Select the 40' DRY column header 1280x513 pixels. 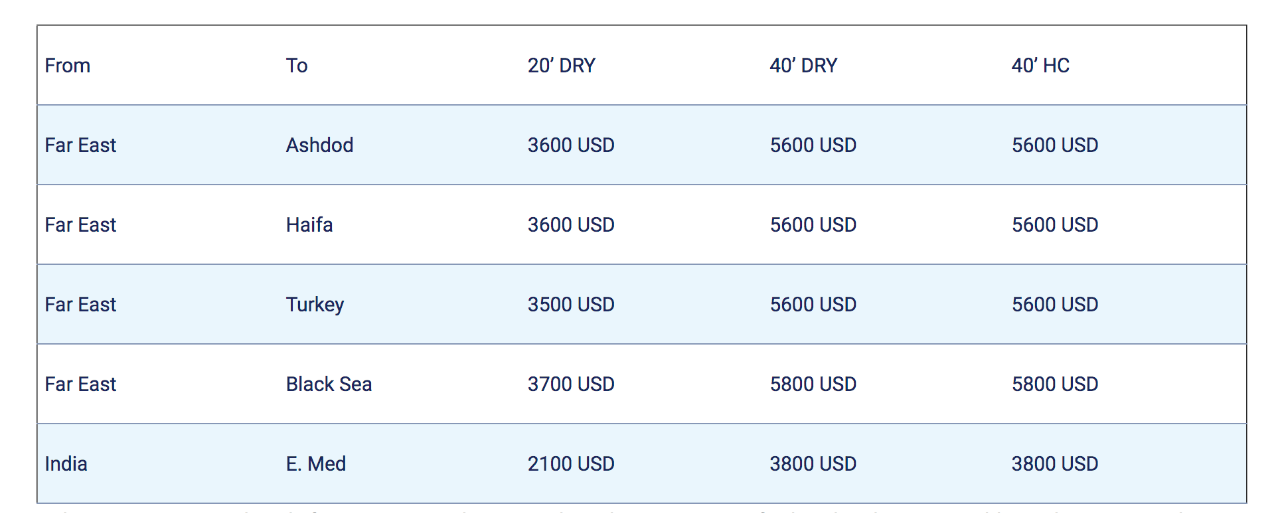(x=803, y=66)
